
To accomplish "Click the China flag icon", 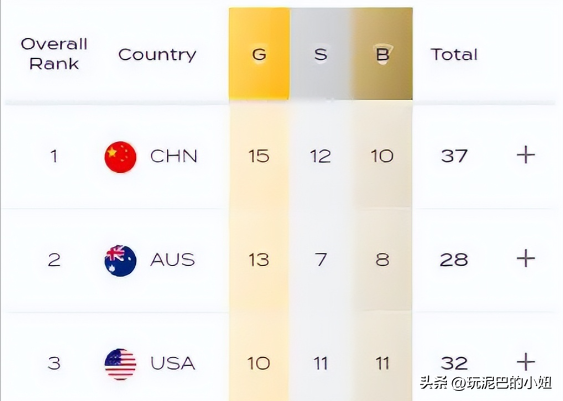I will (x=120, y=157).
